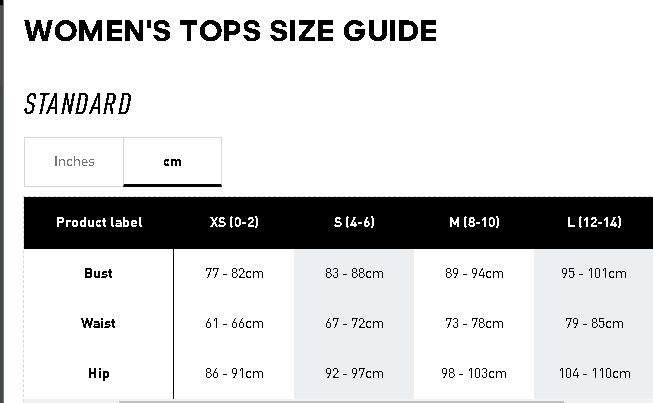Image resolution: width=653 pixels, height=403 pixels.
Task: Click the 104 - 110cm hip cell
Action: click(594, 373)
